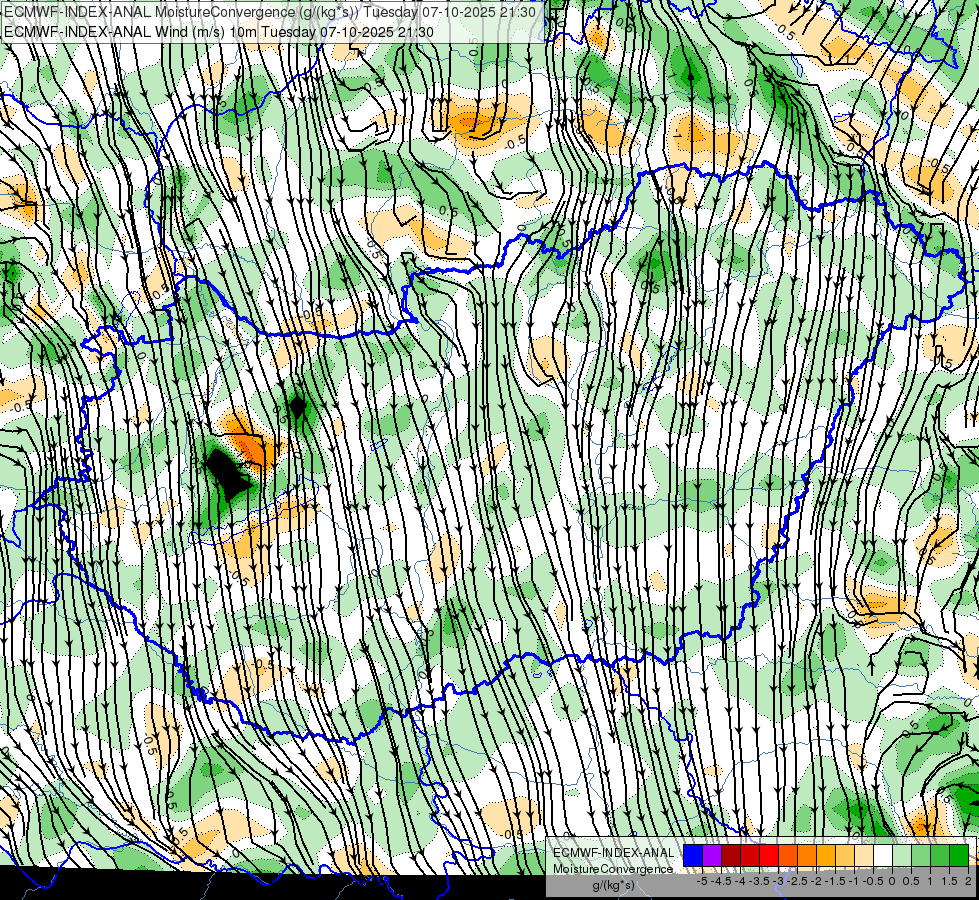Select the darkest red swatch between -4.5 and -4

731,855
